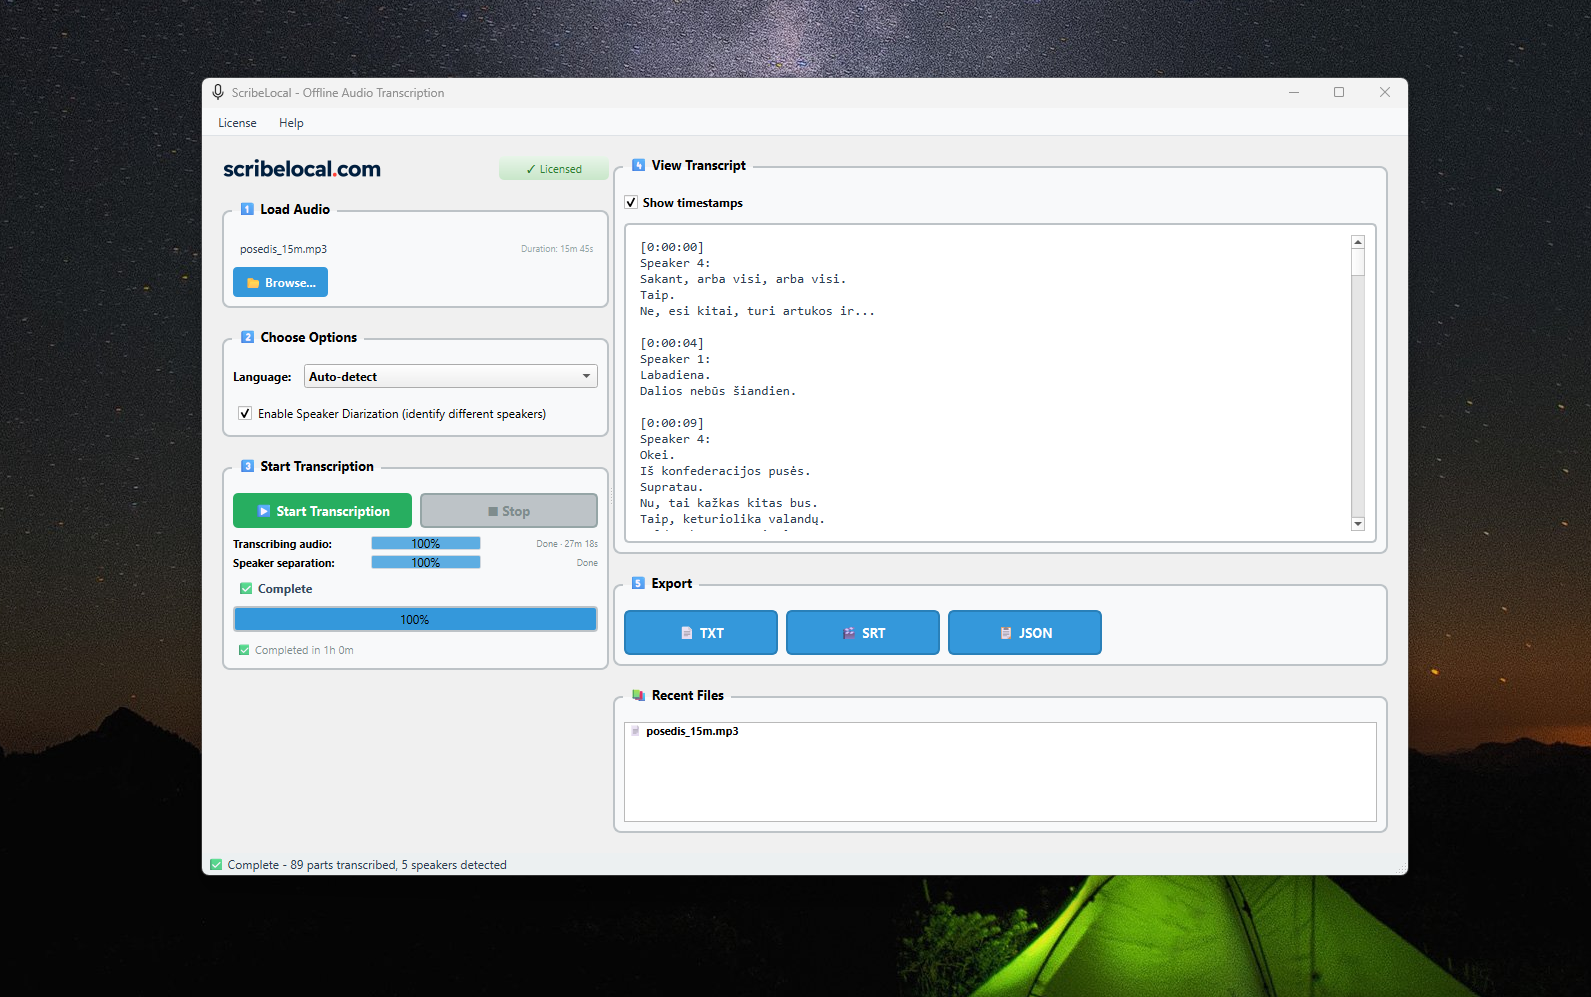Screen dimensions: 1591x997
Task: Click the Recent Files panel icon
Action: 638,695
